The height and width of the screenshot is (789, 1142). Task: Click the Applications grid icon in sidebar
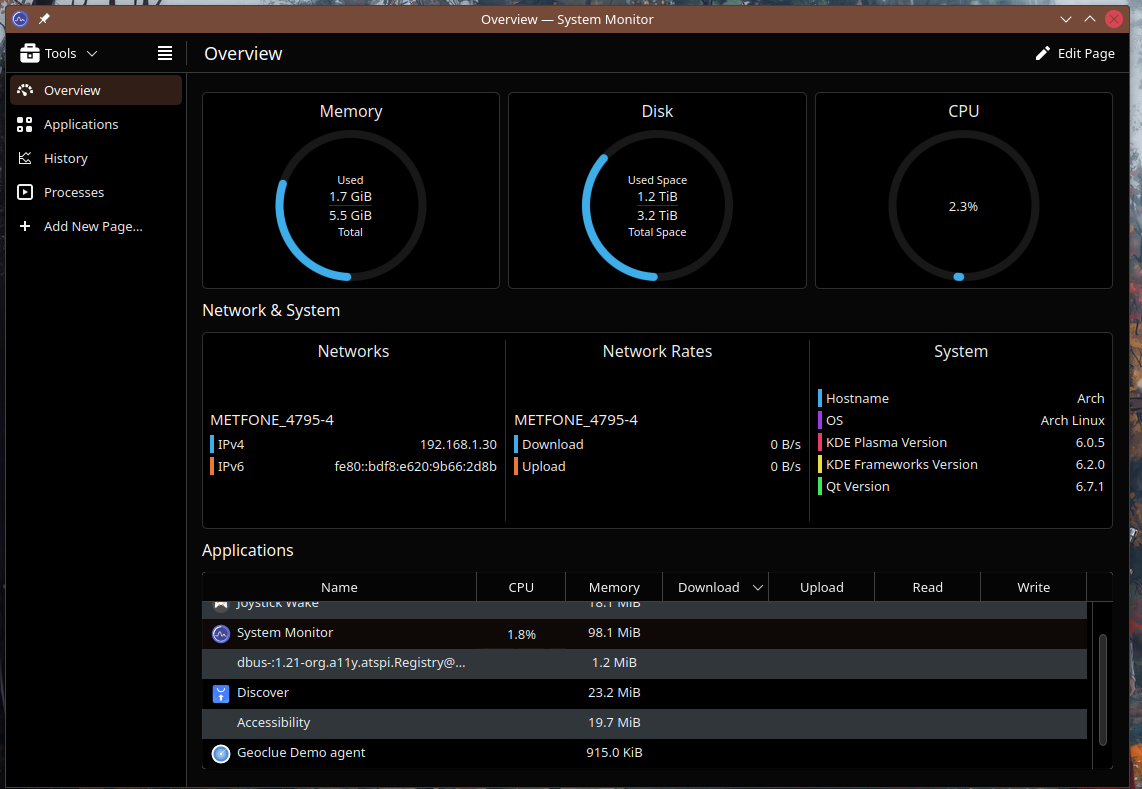pos(25,125)
